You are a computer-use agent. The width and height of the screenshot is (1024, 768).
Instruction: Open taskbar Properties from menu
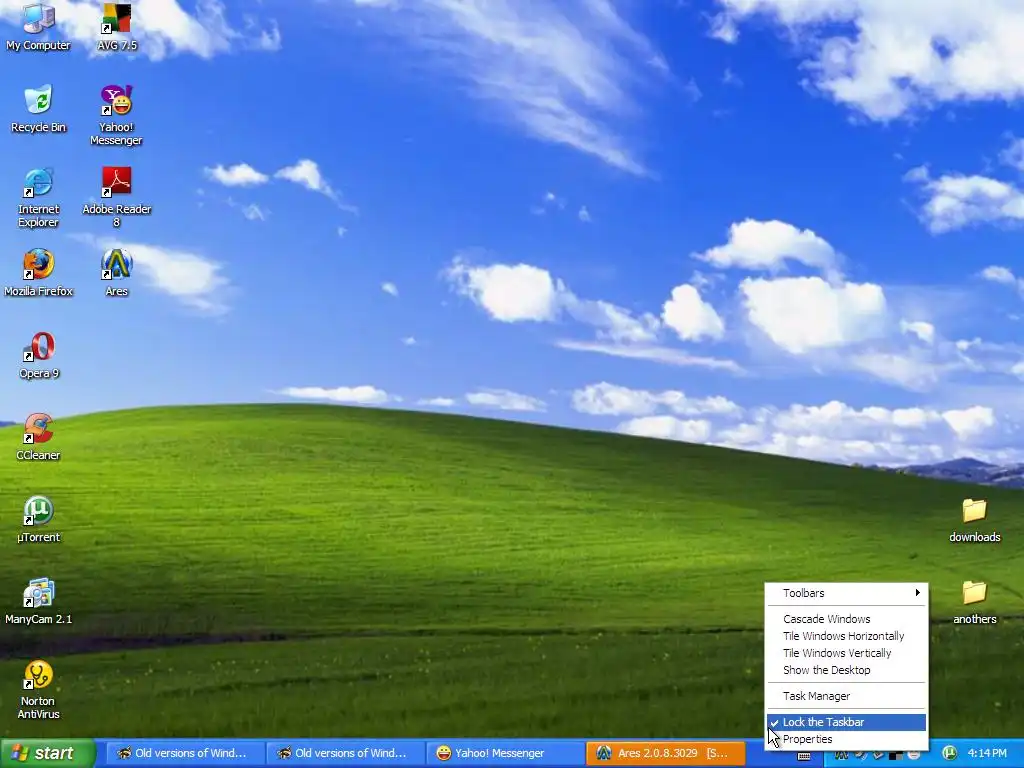coord(846,739)
